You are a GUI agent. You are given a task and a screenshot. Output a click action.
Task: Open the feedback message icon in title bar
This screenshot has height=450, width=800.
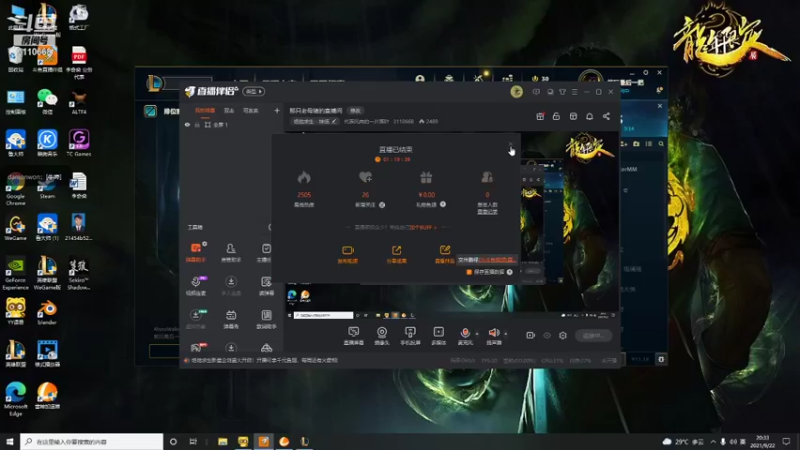coord(536,92)
